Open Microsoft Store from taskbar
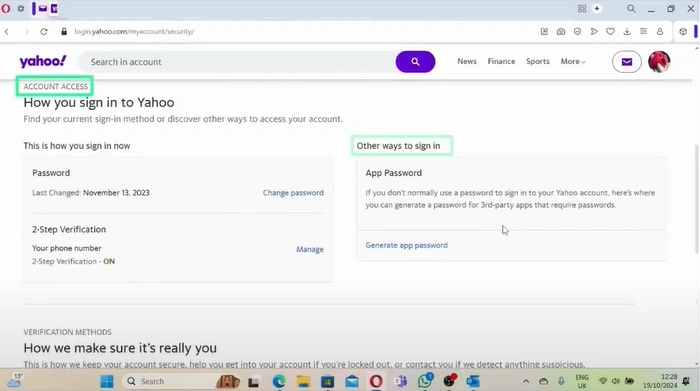The height and width of the screenshot is (391, 700). coord(327,381)
